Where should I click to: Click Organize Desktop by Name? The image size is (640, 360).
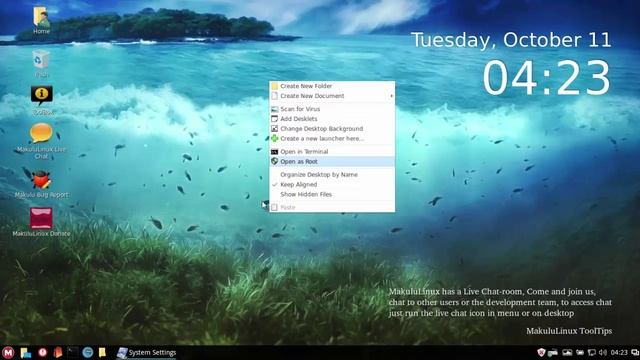332,175
